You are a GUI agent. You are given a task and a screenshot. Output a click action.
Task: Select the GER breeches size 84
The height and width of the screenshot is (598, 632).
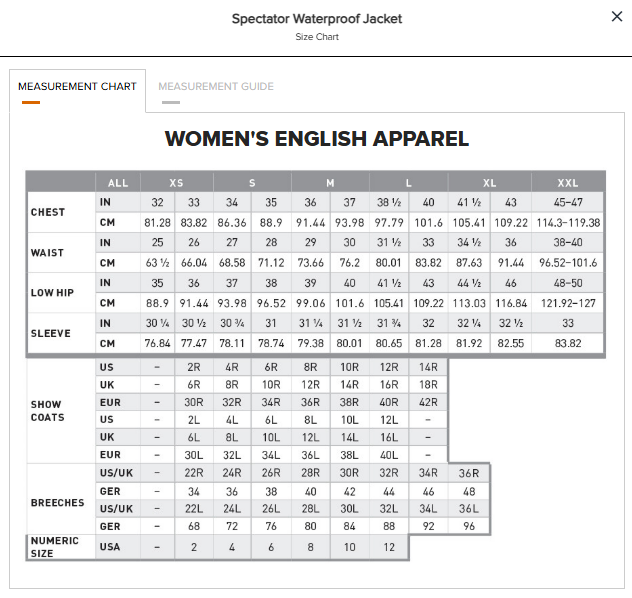349,526
